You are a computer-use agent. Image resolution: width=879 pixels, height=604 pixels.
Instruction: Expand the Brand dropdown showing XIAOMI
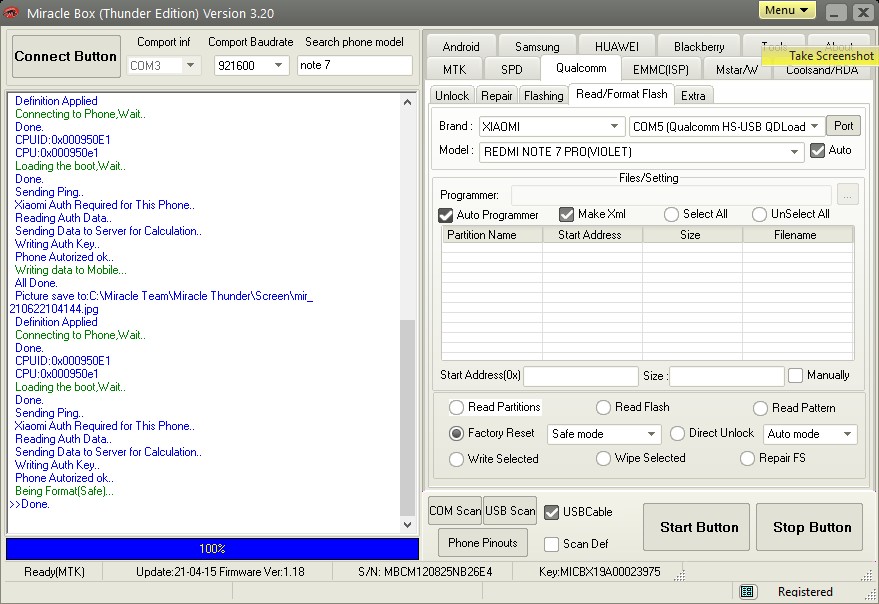click(615, 127)
